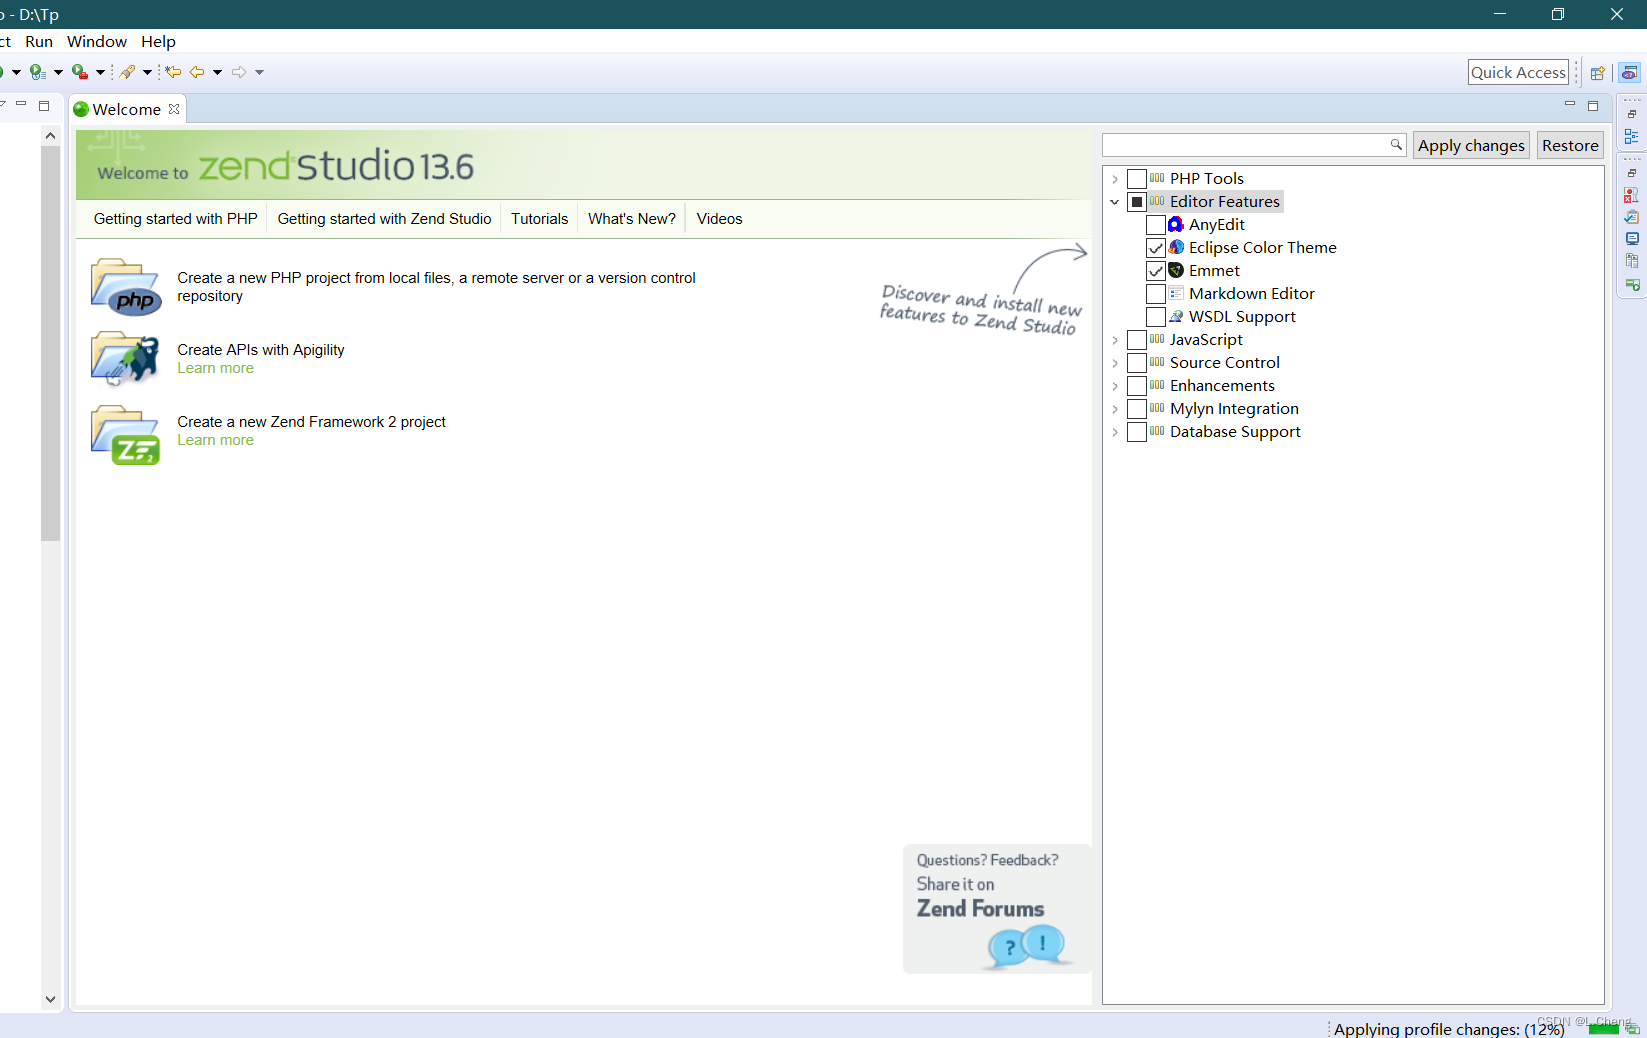
Task: Select Getting started with Zend Studio tab
Action: pos(384,219)
